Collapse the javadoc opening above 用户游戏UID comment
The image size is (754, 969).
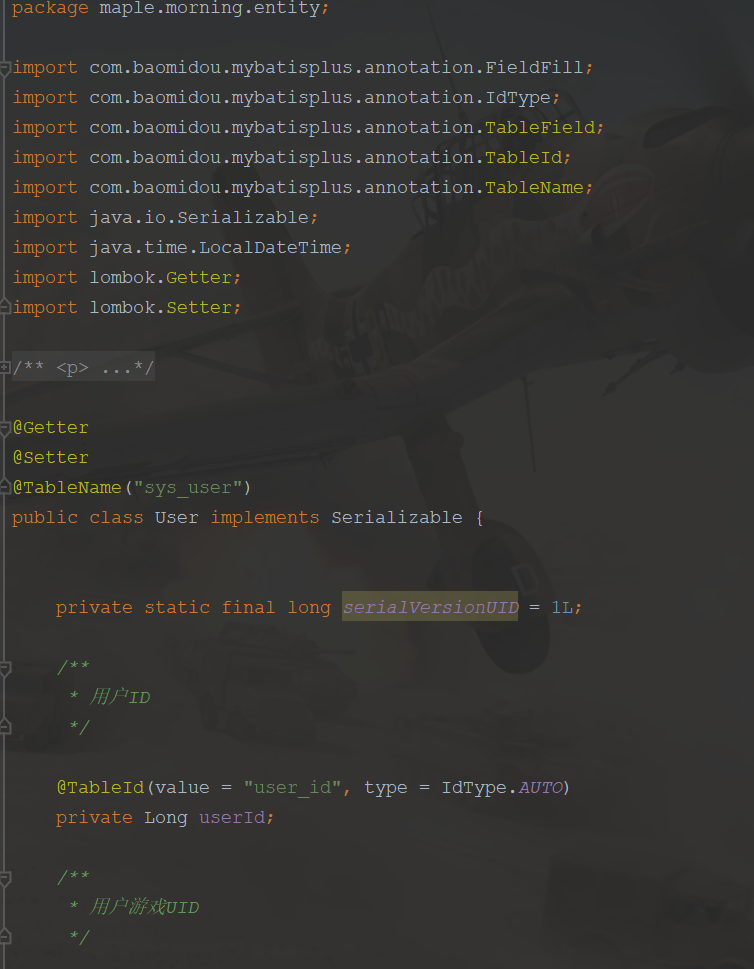(x=5, y=878)
